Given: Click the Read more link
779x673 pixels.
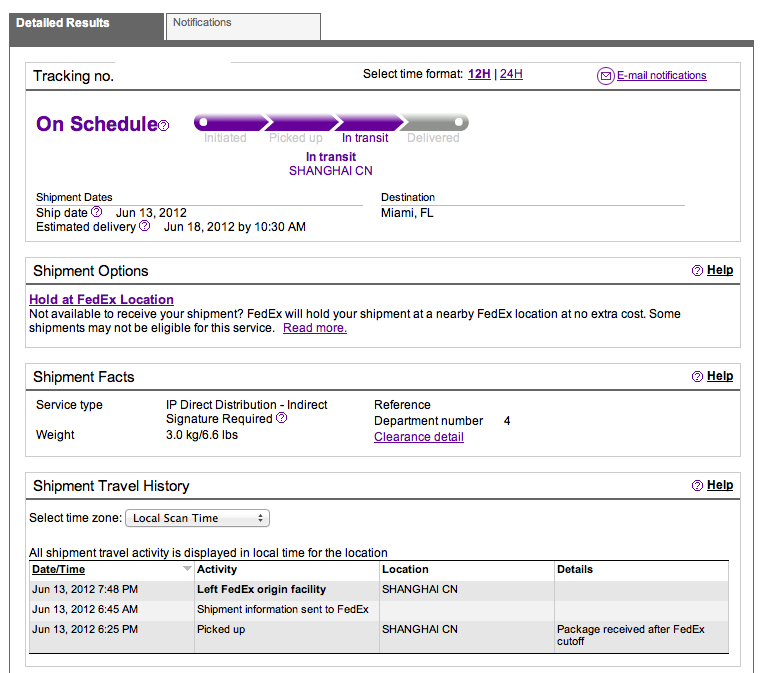Looking at the screenshot, I should 314,328.
